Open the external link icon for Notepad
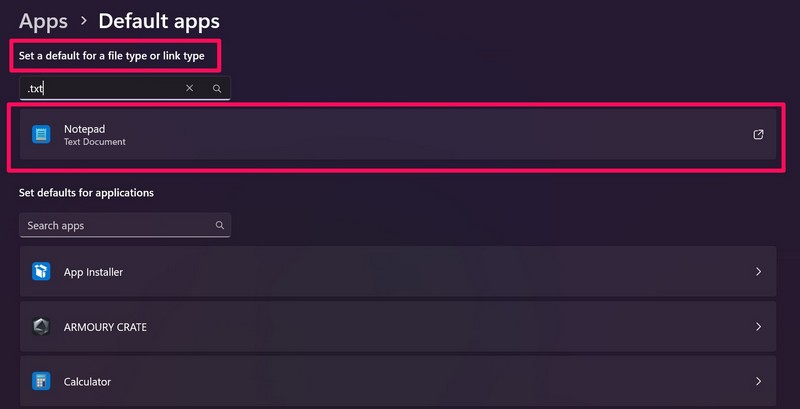 tap(758, 135)
